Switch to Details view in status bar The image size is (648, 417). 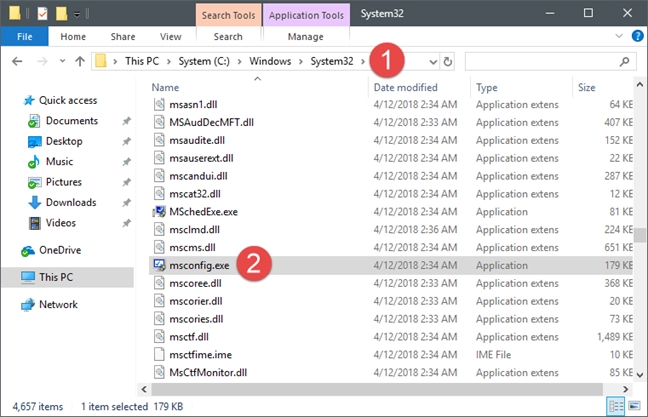click(615, 406)
